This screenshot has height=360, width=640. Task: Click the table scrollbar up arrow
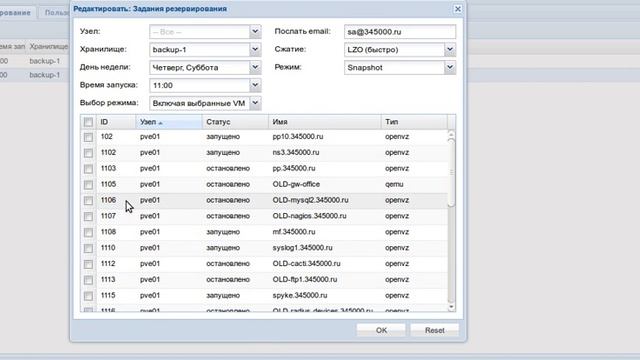451,134
